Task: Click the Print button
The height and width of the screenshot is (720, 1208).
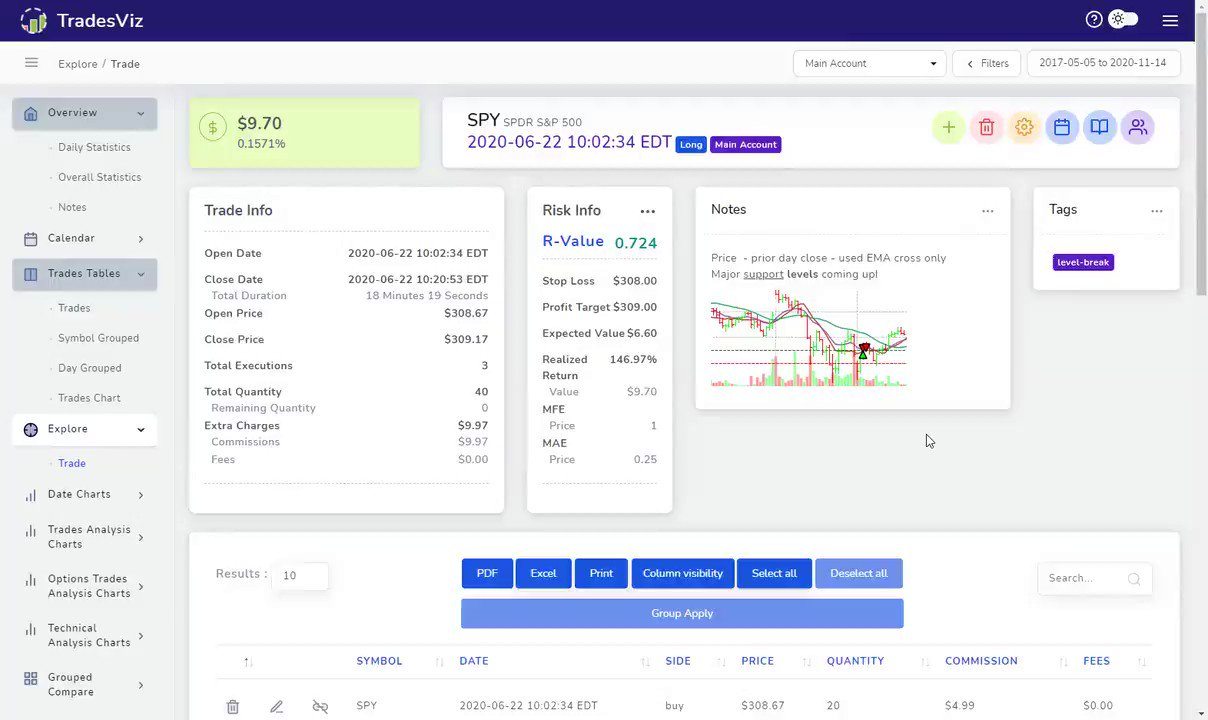Action: (601, 573)
